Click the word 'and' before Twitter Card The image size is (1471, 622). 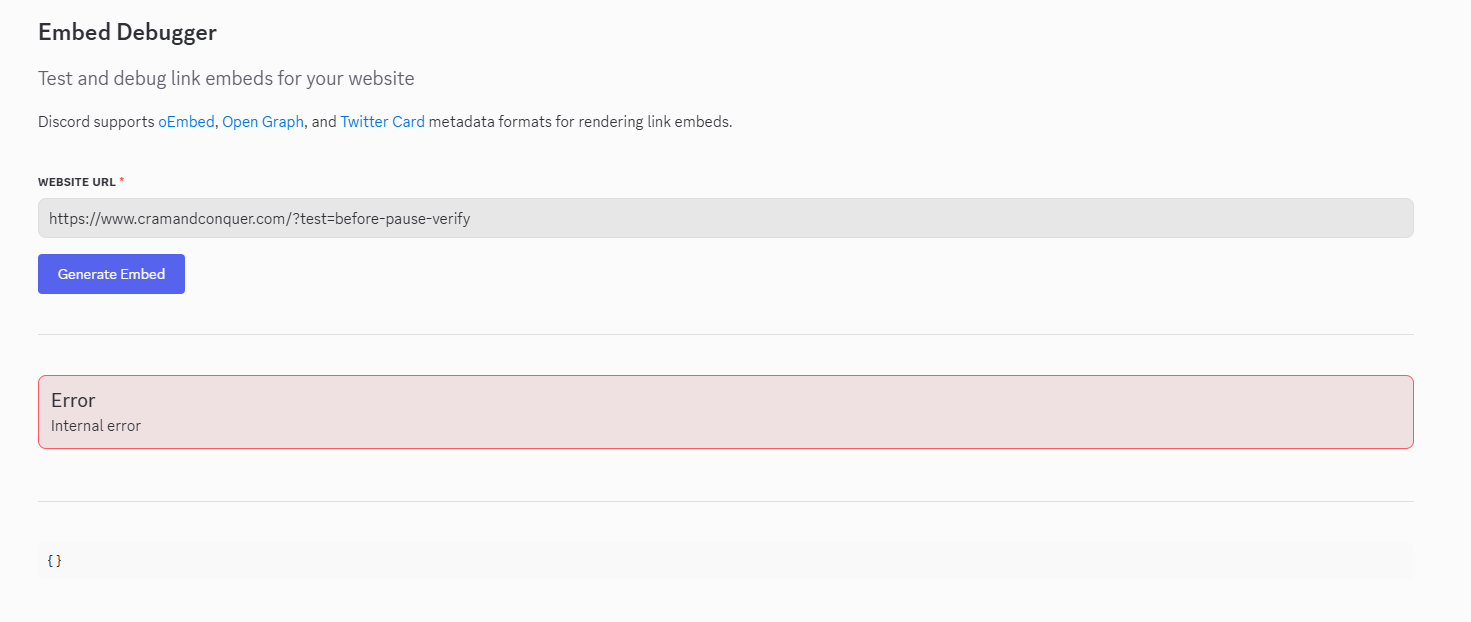click(324, 122)
